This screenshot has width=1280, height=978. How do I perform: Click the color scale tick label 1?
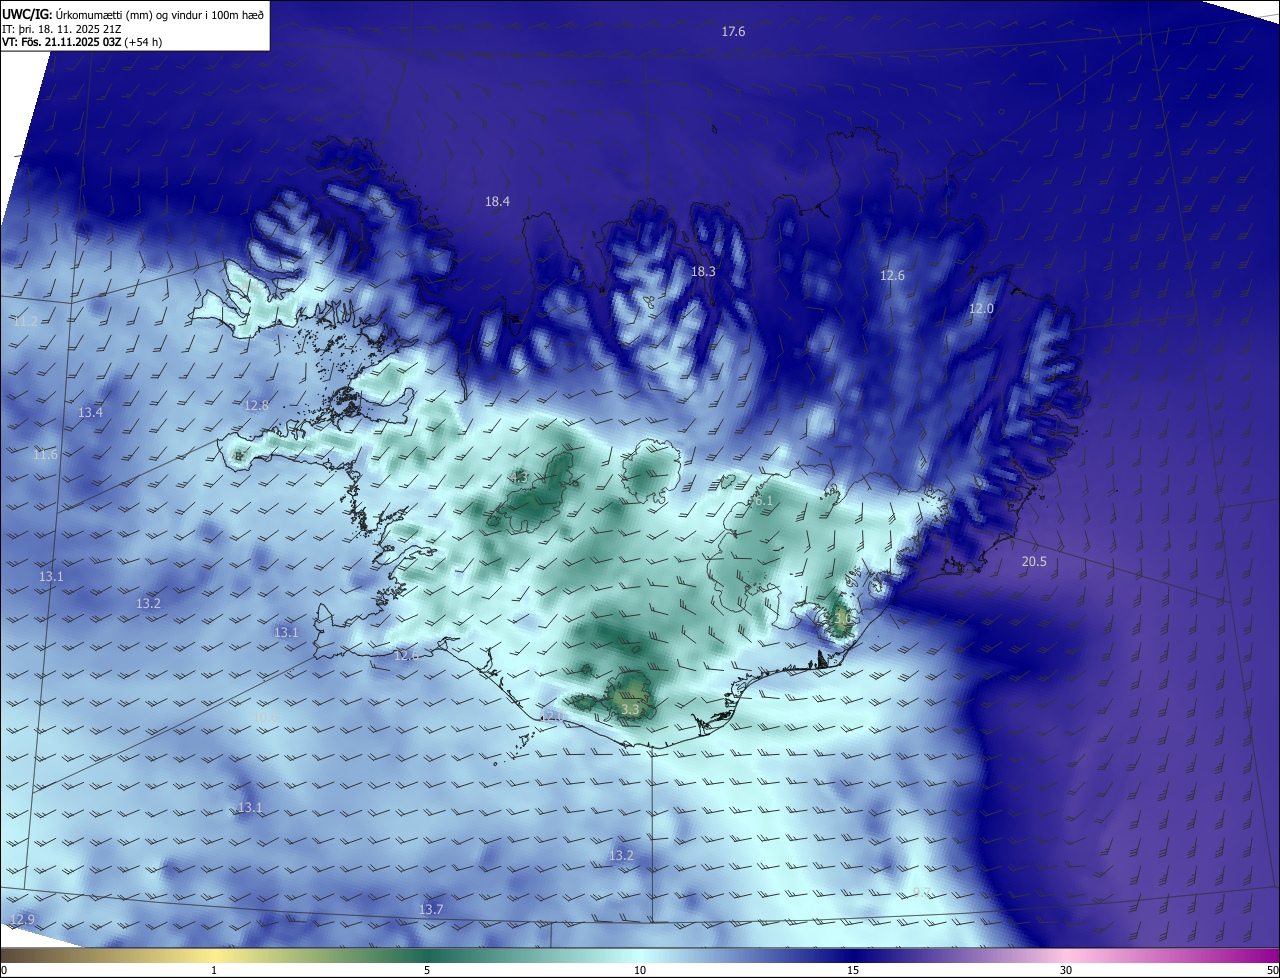pos(214,970)
